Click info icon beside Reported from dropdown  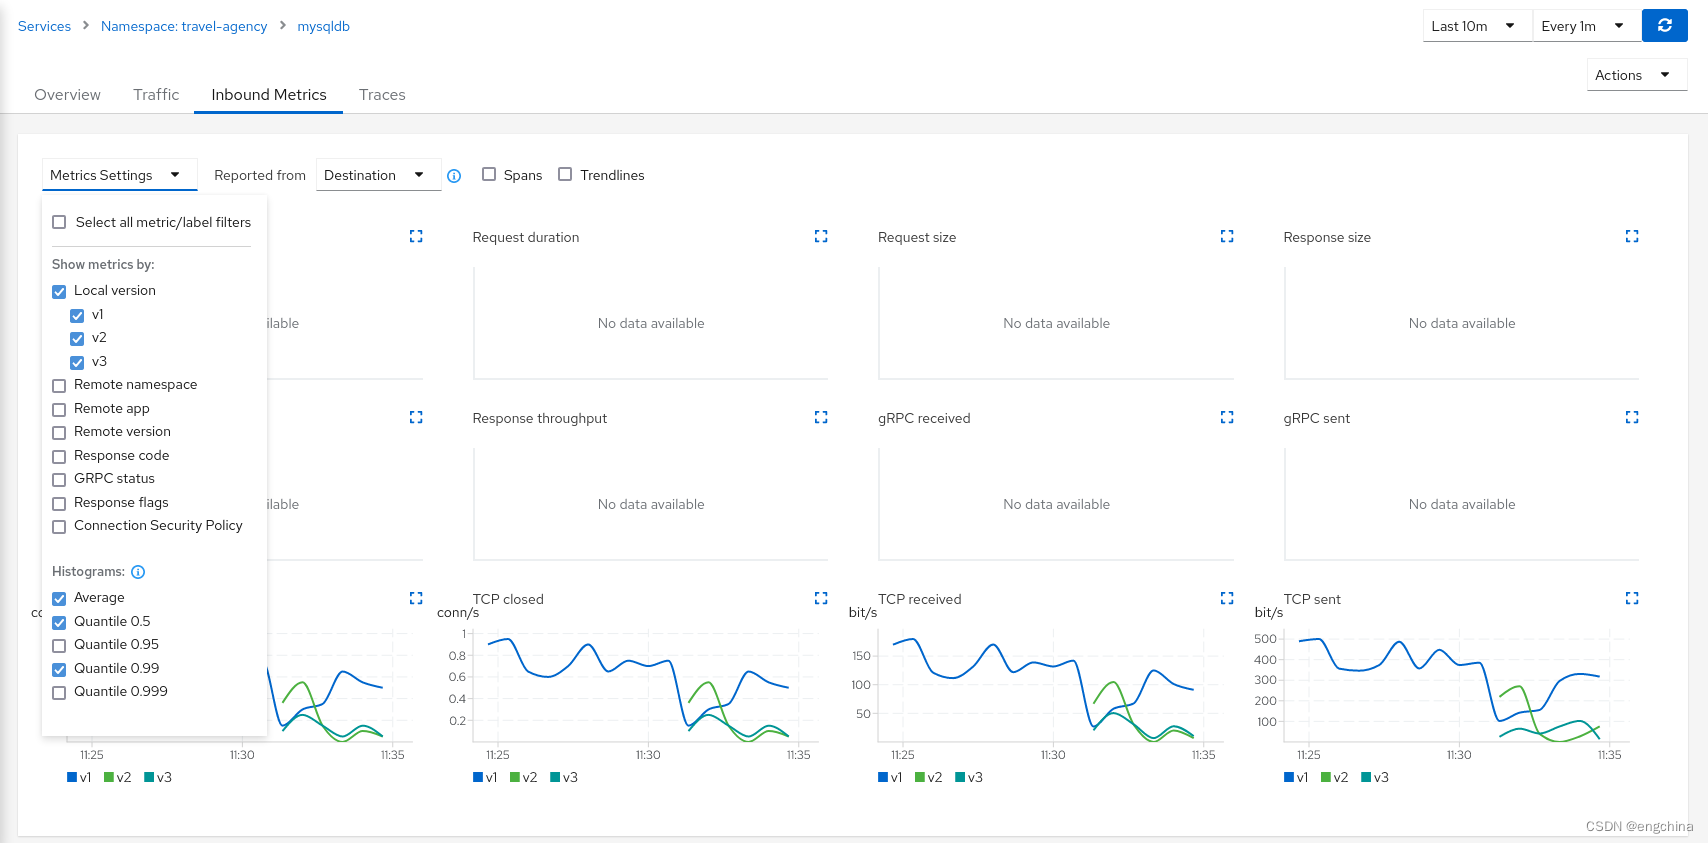pos(454,176)
